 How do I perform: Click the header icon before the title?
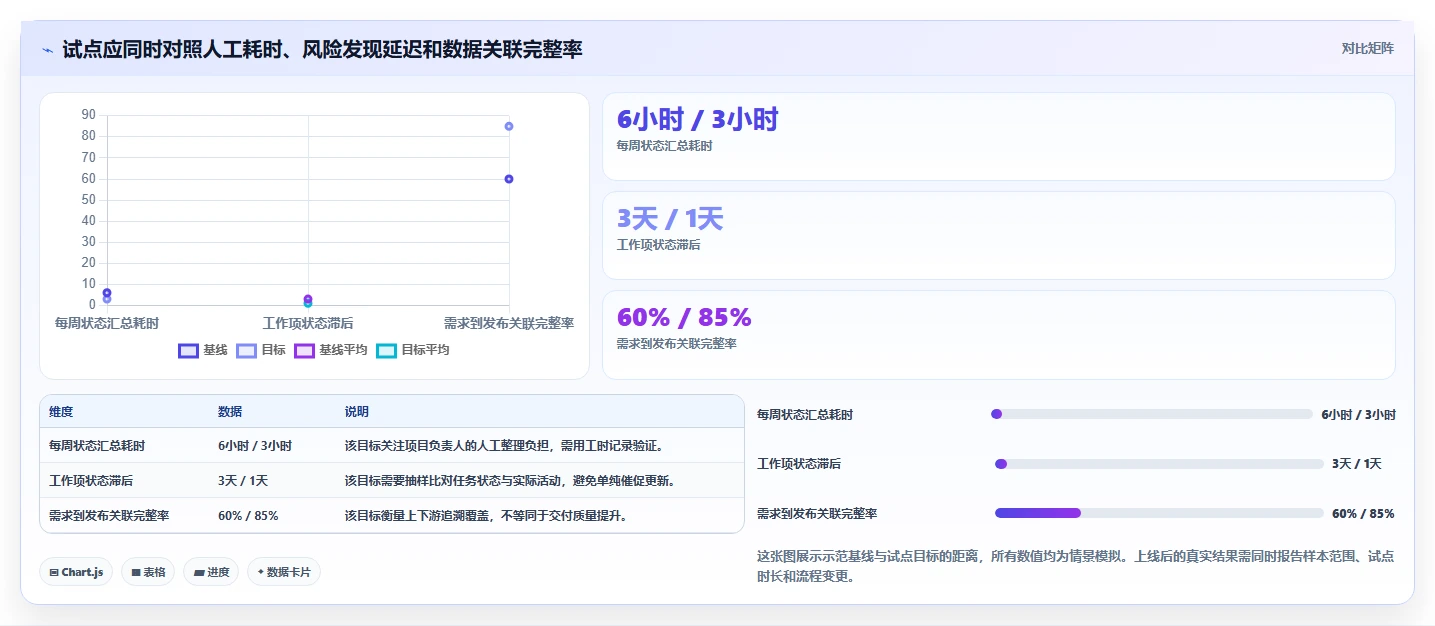[x=47, y=50]
